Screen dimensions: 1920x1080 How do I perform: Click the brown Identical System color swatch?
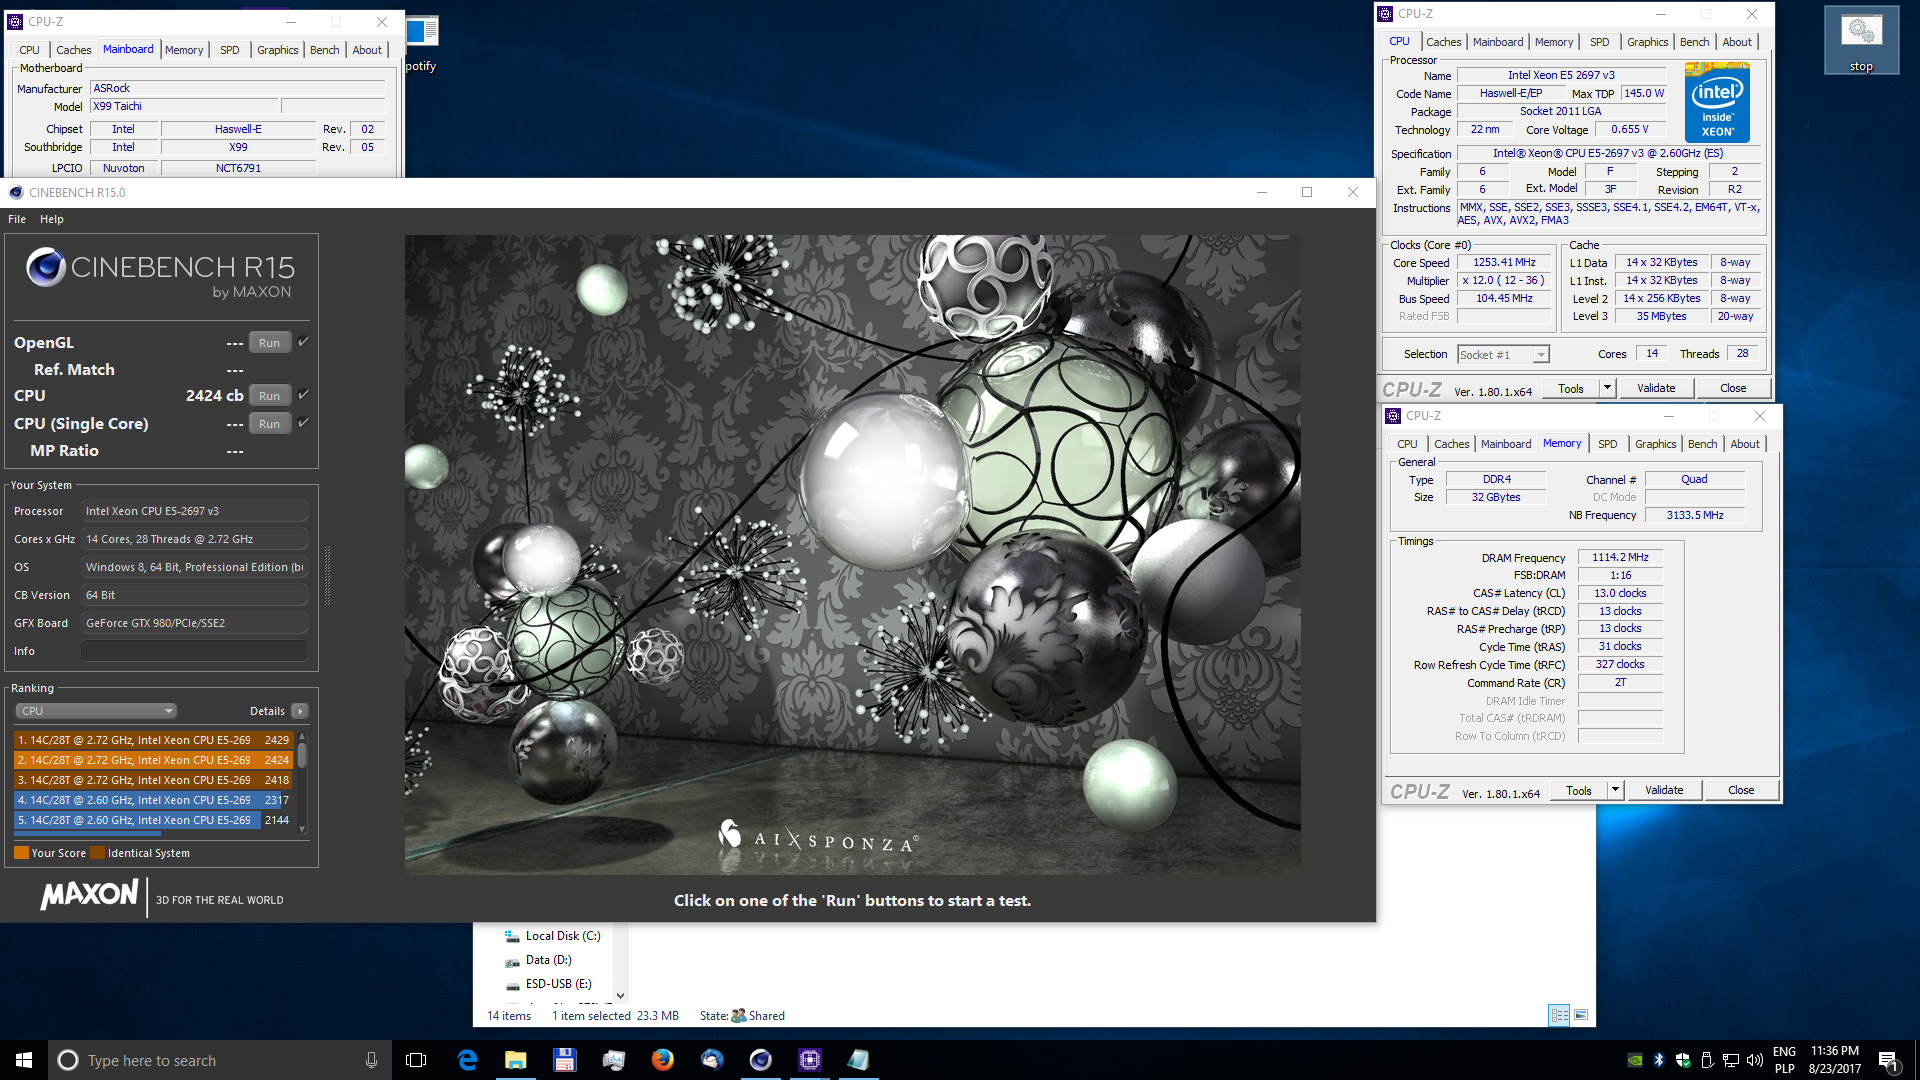click(x=98, y=853)
